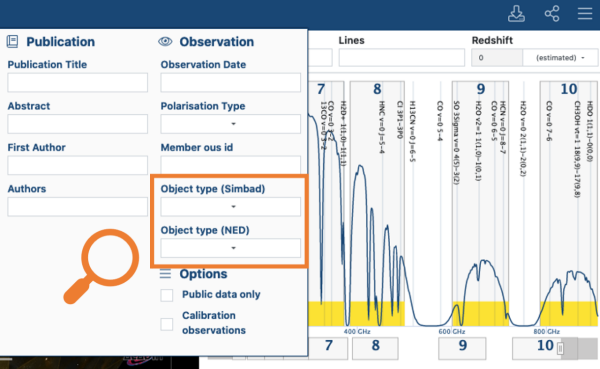Screen dimensions: 600x369
Task: Click the Lines input field
Action: 402,58
